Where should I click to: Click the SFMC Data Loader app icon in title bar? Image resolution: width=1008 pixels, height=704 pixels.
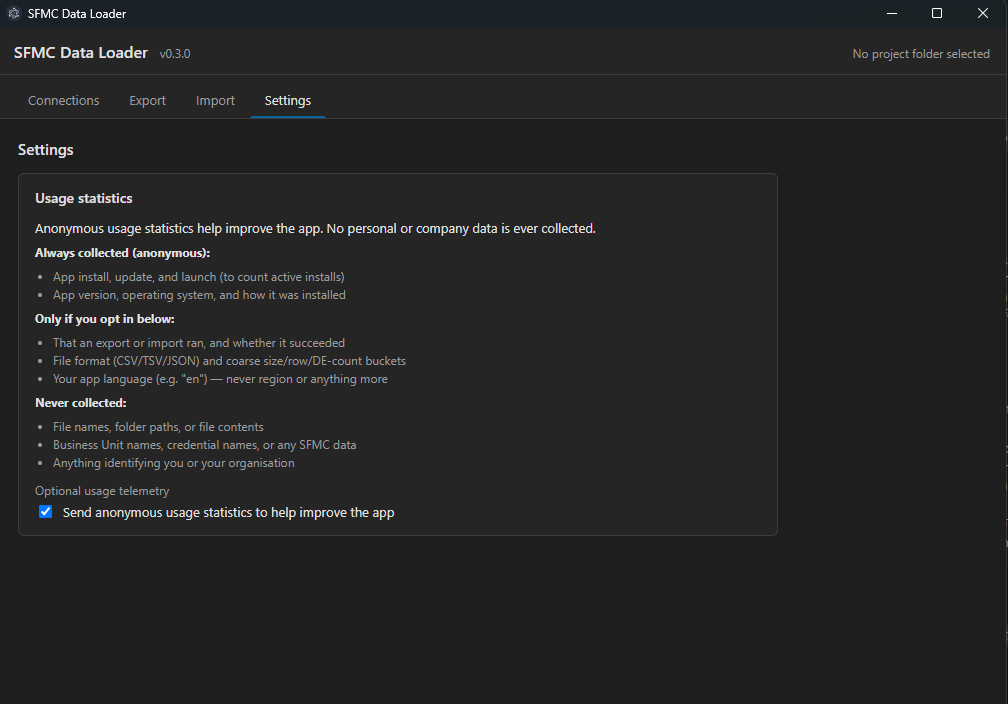[14, 14]
